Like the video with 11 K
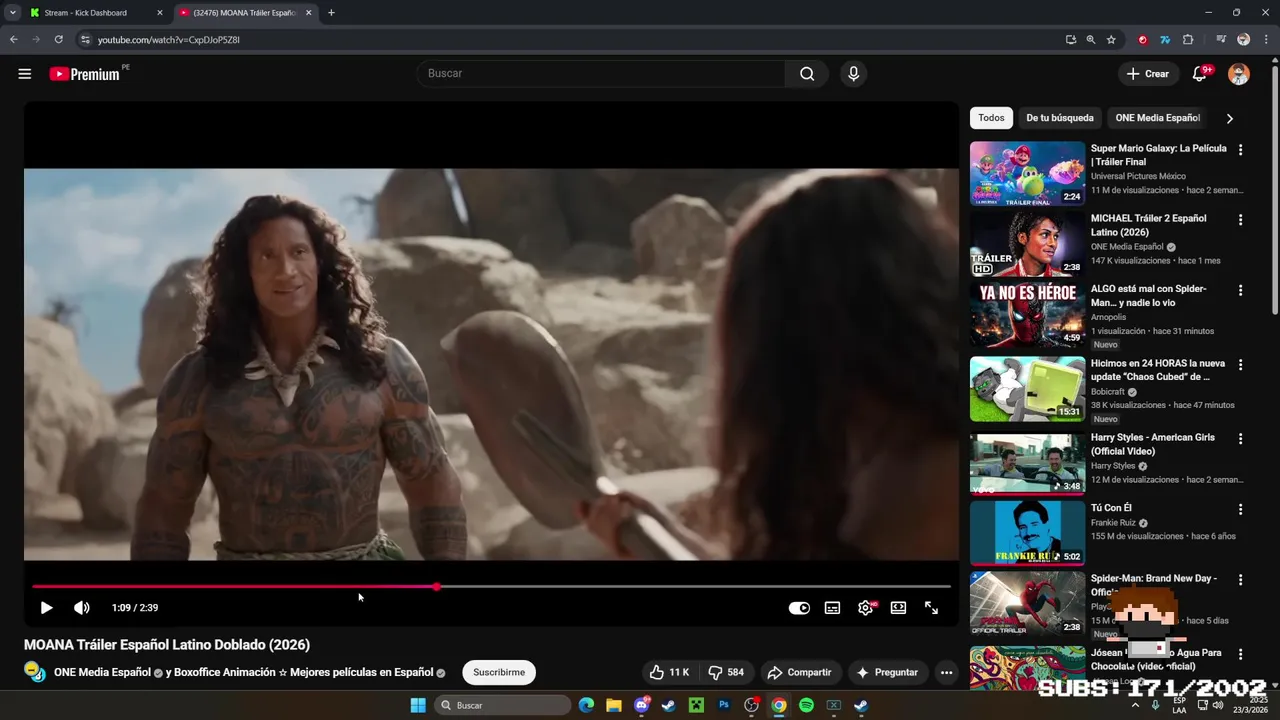Viewport: 1280px width, 720px height. (x=668, y=672)
